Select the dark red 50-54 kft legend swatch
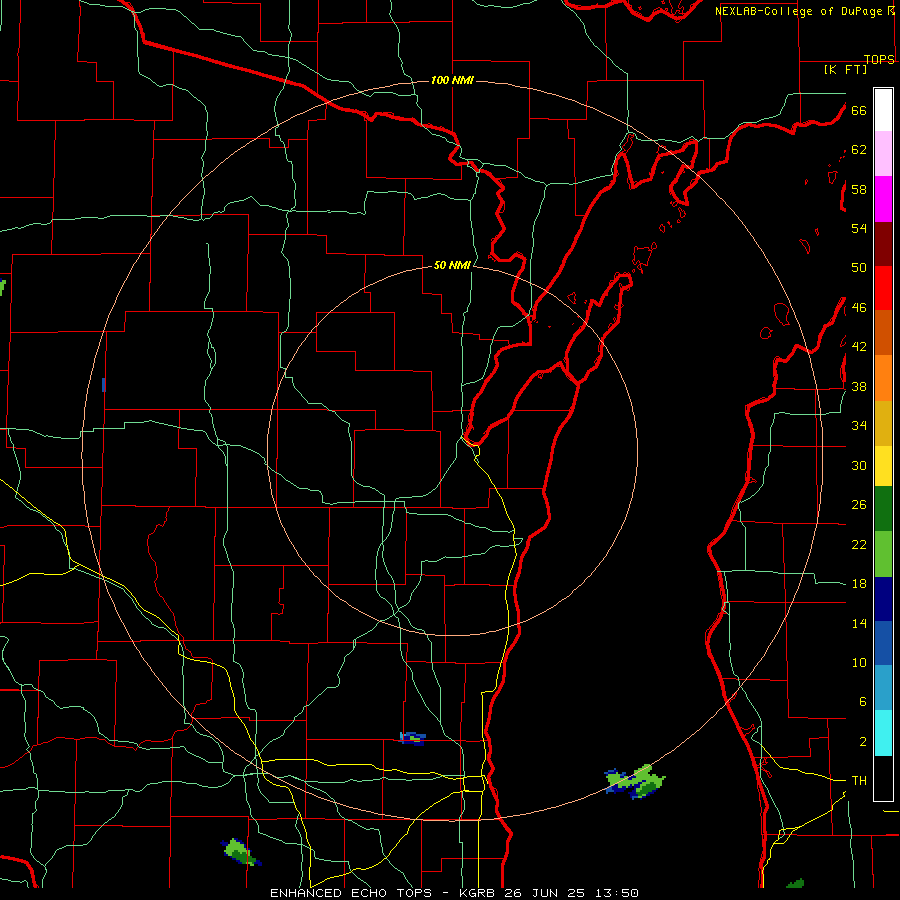The width and height of the screenshot is (900, 900). (883, 244)
